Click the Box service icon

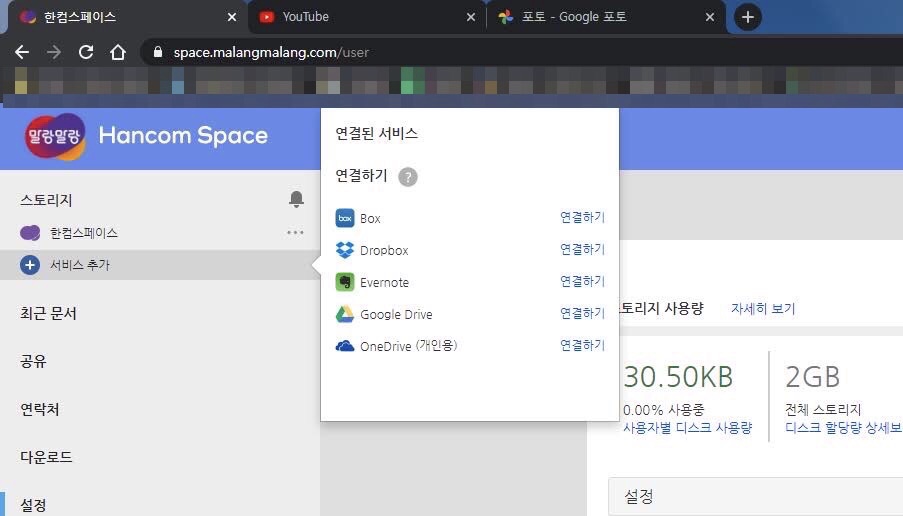point(345,218)
